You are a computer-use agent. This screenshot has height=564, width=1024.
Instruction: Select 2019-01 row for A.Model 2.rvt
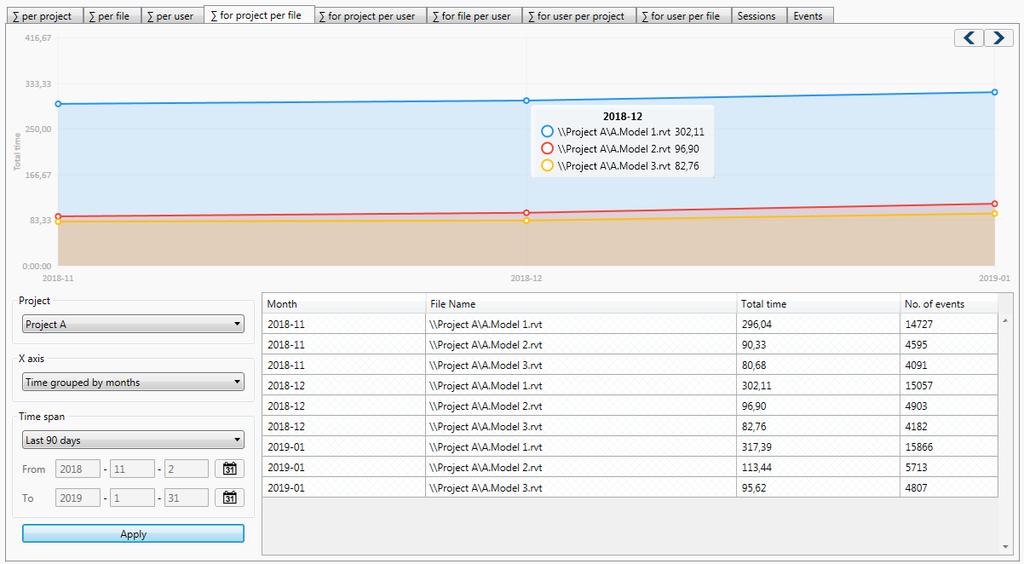click(x=630, y=467)
